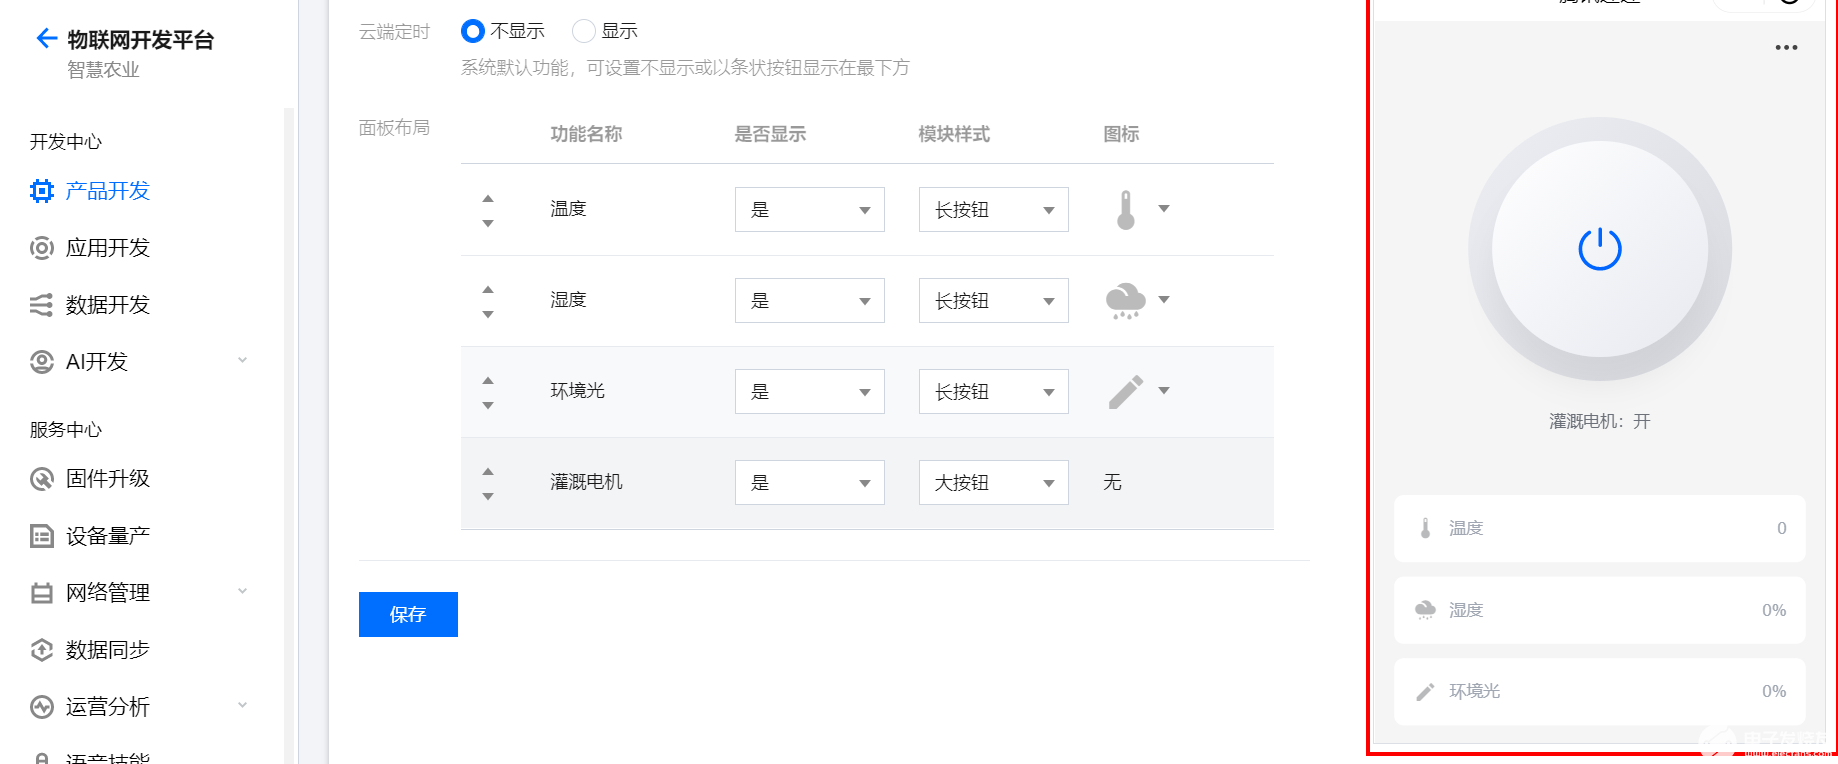Click the 应用开发 sidebar icon
Screen dimensions: 1838x764
[x=41, y=248]
